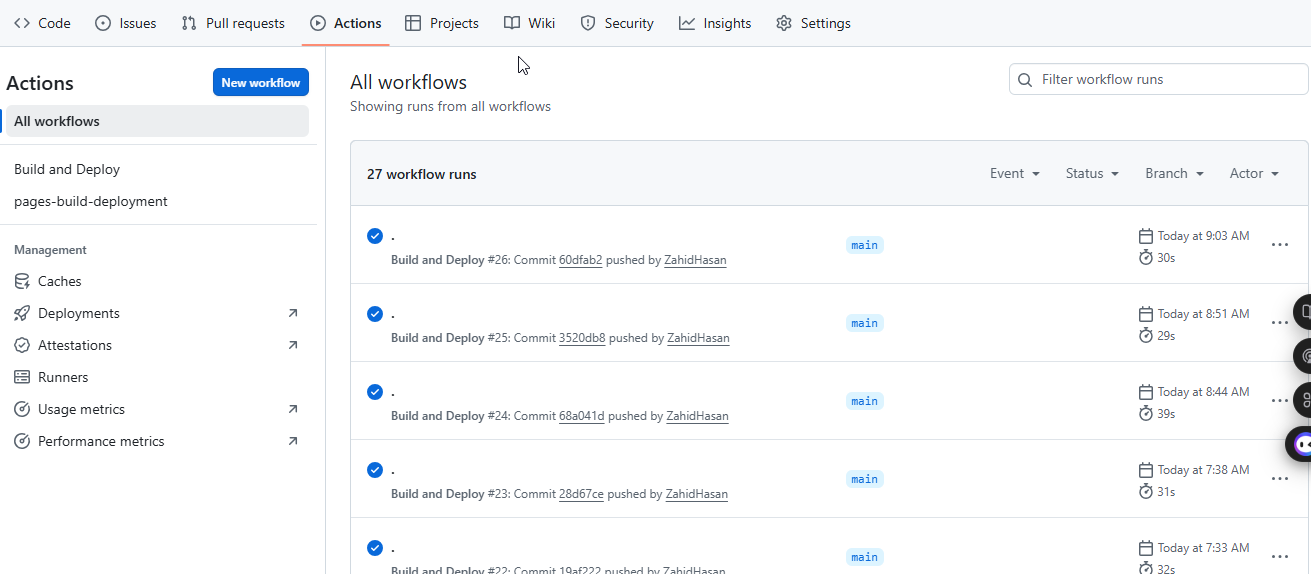1311x574 pixels.
Task: Switch to the Projects tab
Action: 442,23
